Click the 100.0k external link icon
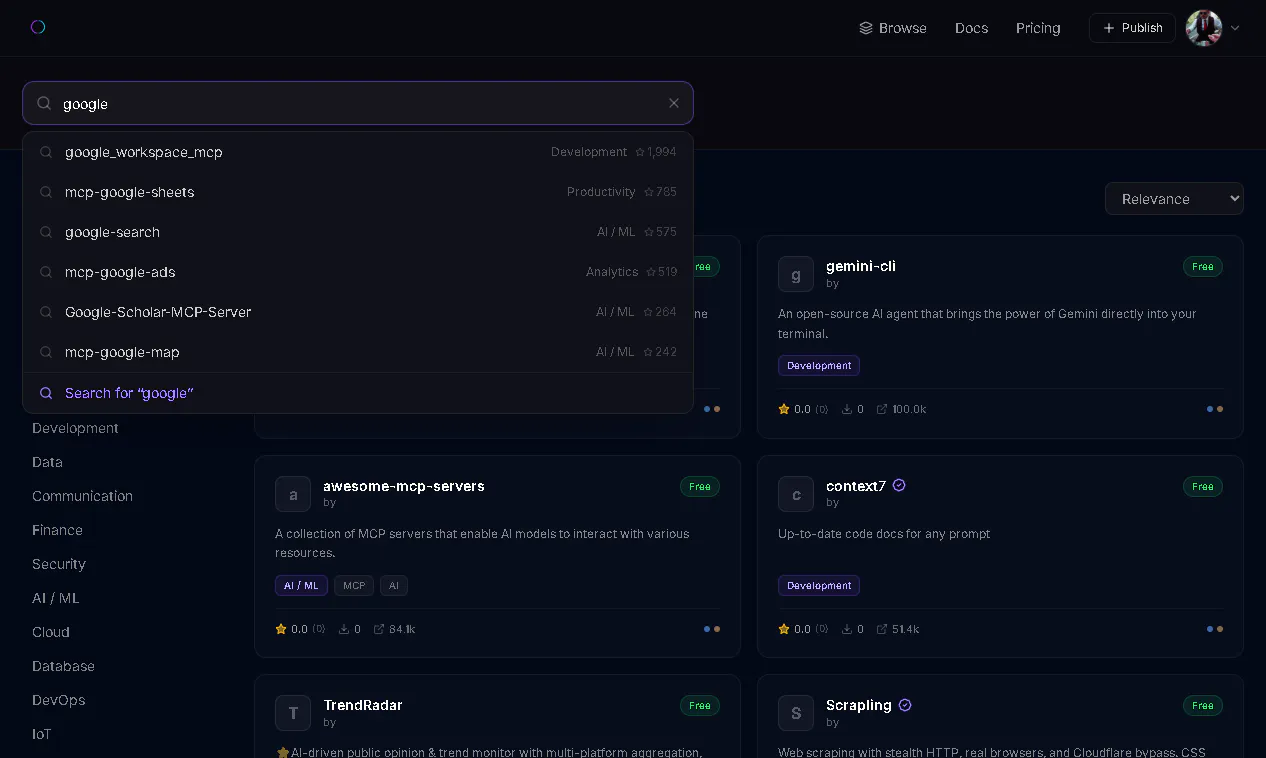Image resolution: width=1266 pixels, height=758 pixels. point(882,409)
